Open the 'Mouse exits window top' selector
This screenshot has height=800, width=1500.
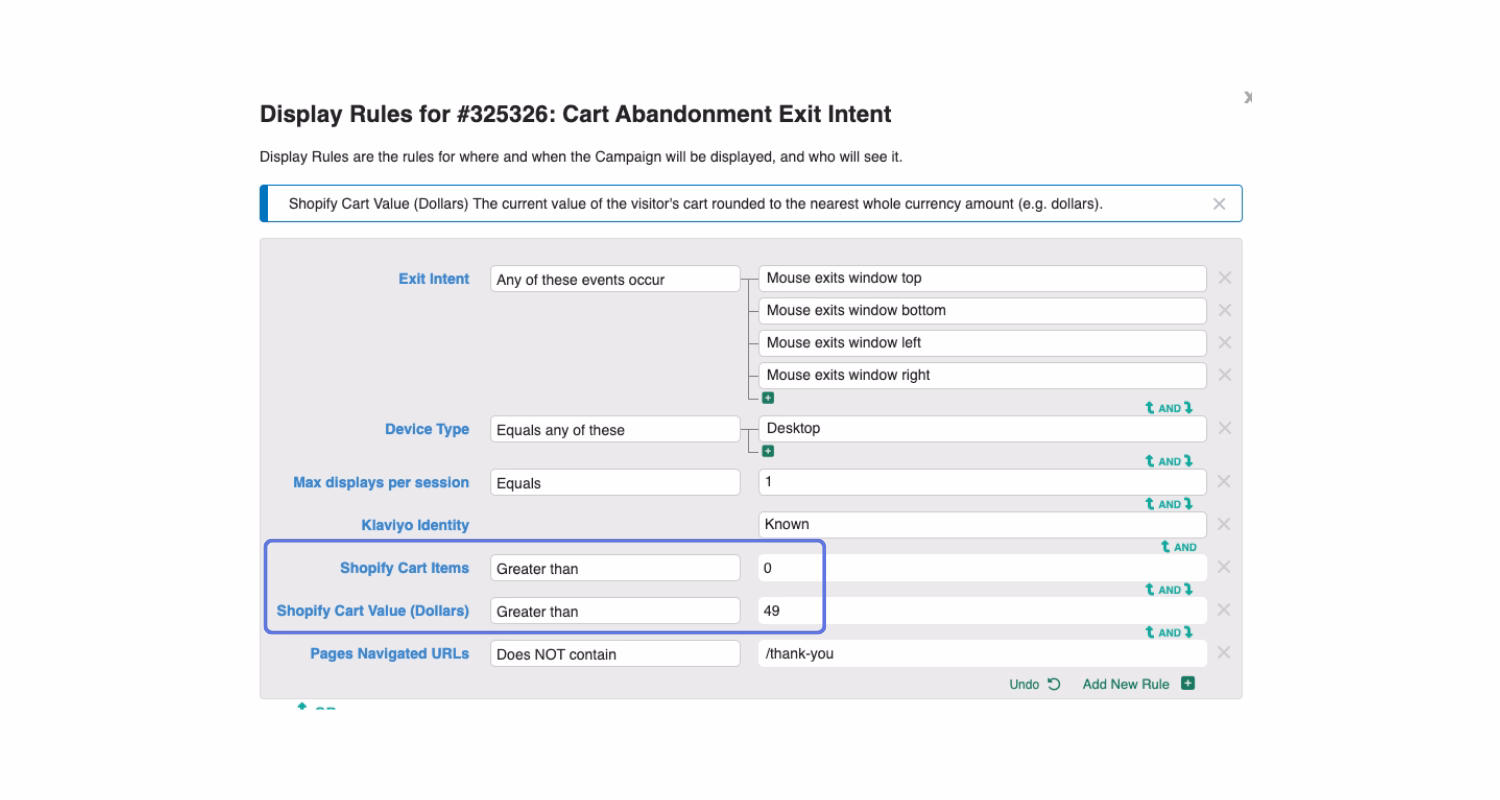click(x=982, y=278)
